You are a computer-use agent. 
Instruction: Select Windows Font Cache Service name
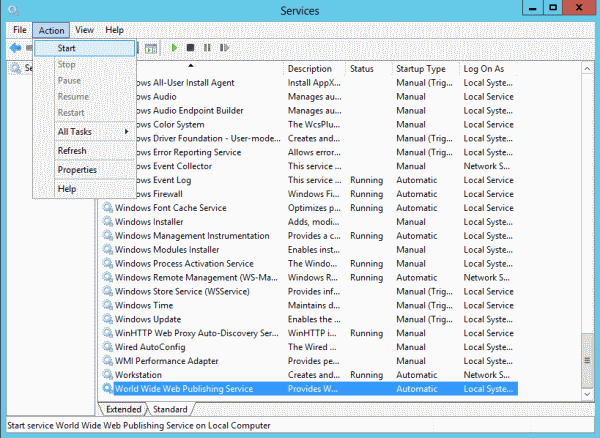(171, 208)
